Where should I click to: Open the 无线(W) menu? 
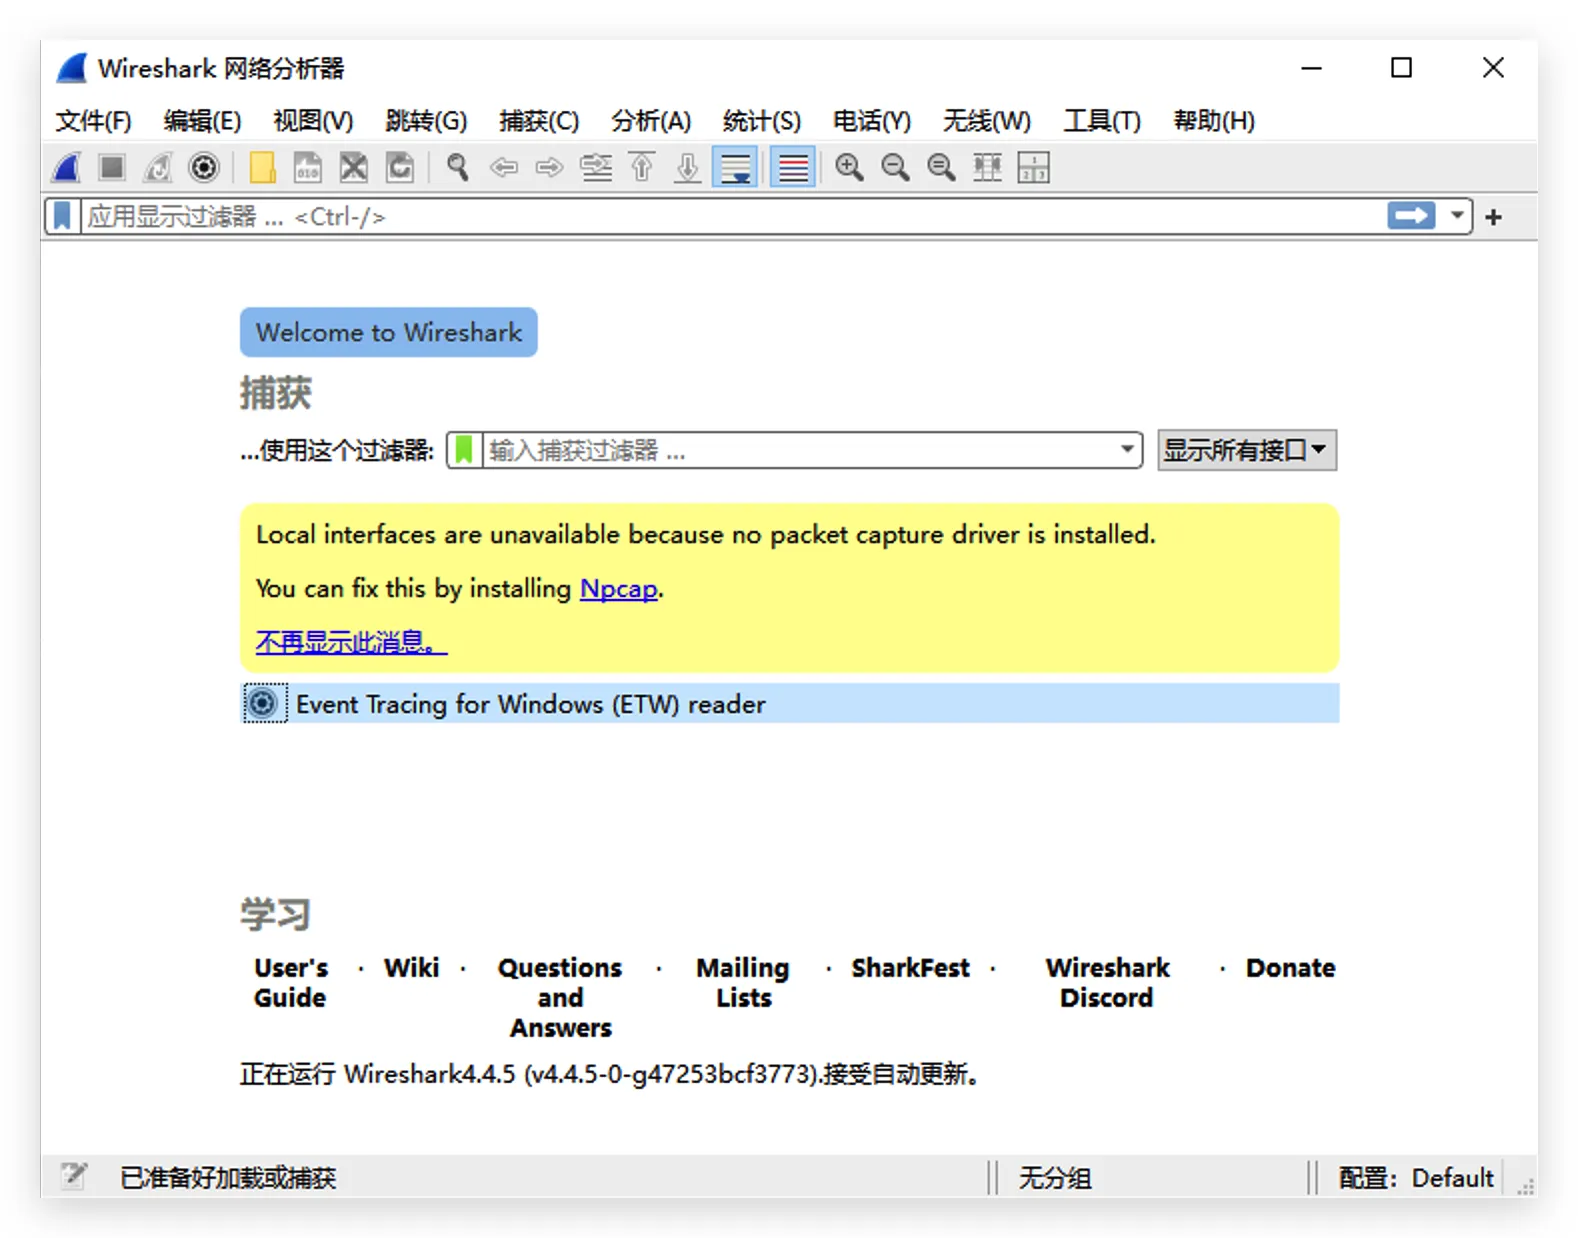coord(986,121)
